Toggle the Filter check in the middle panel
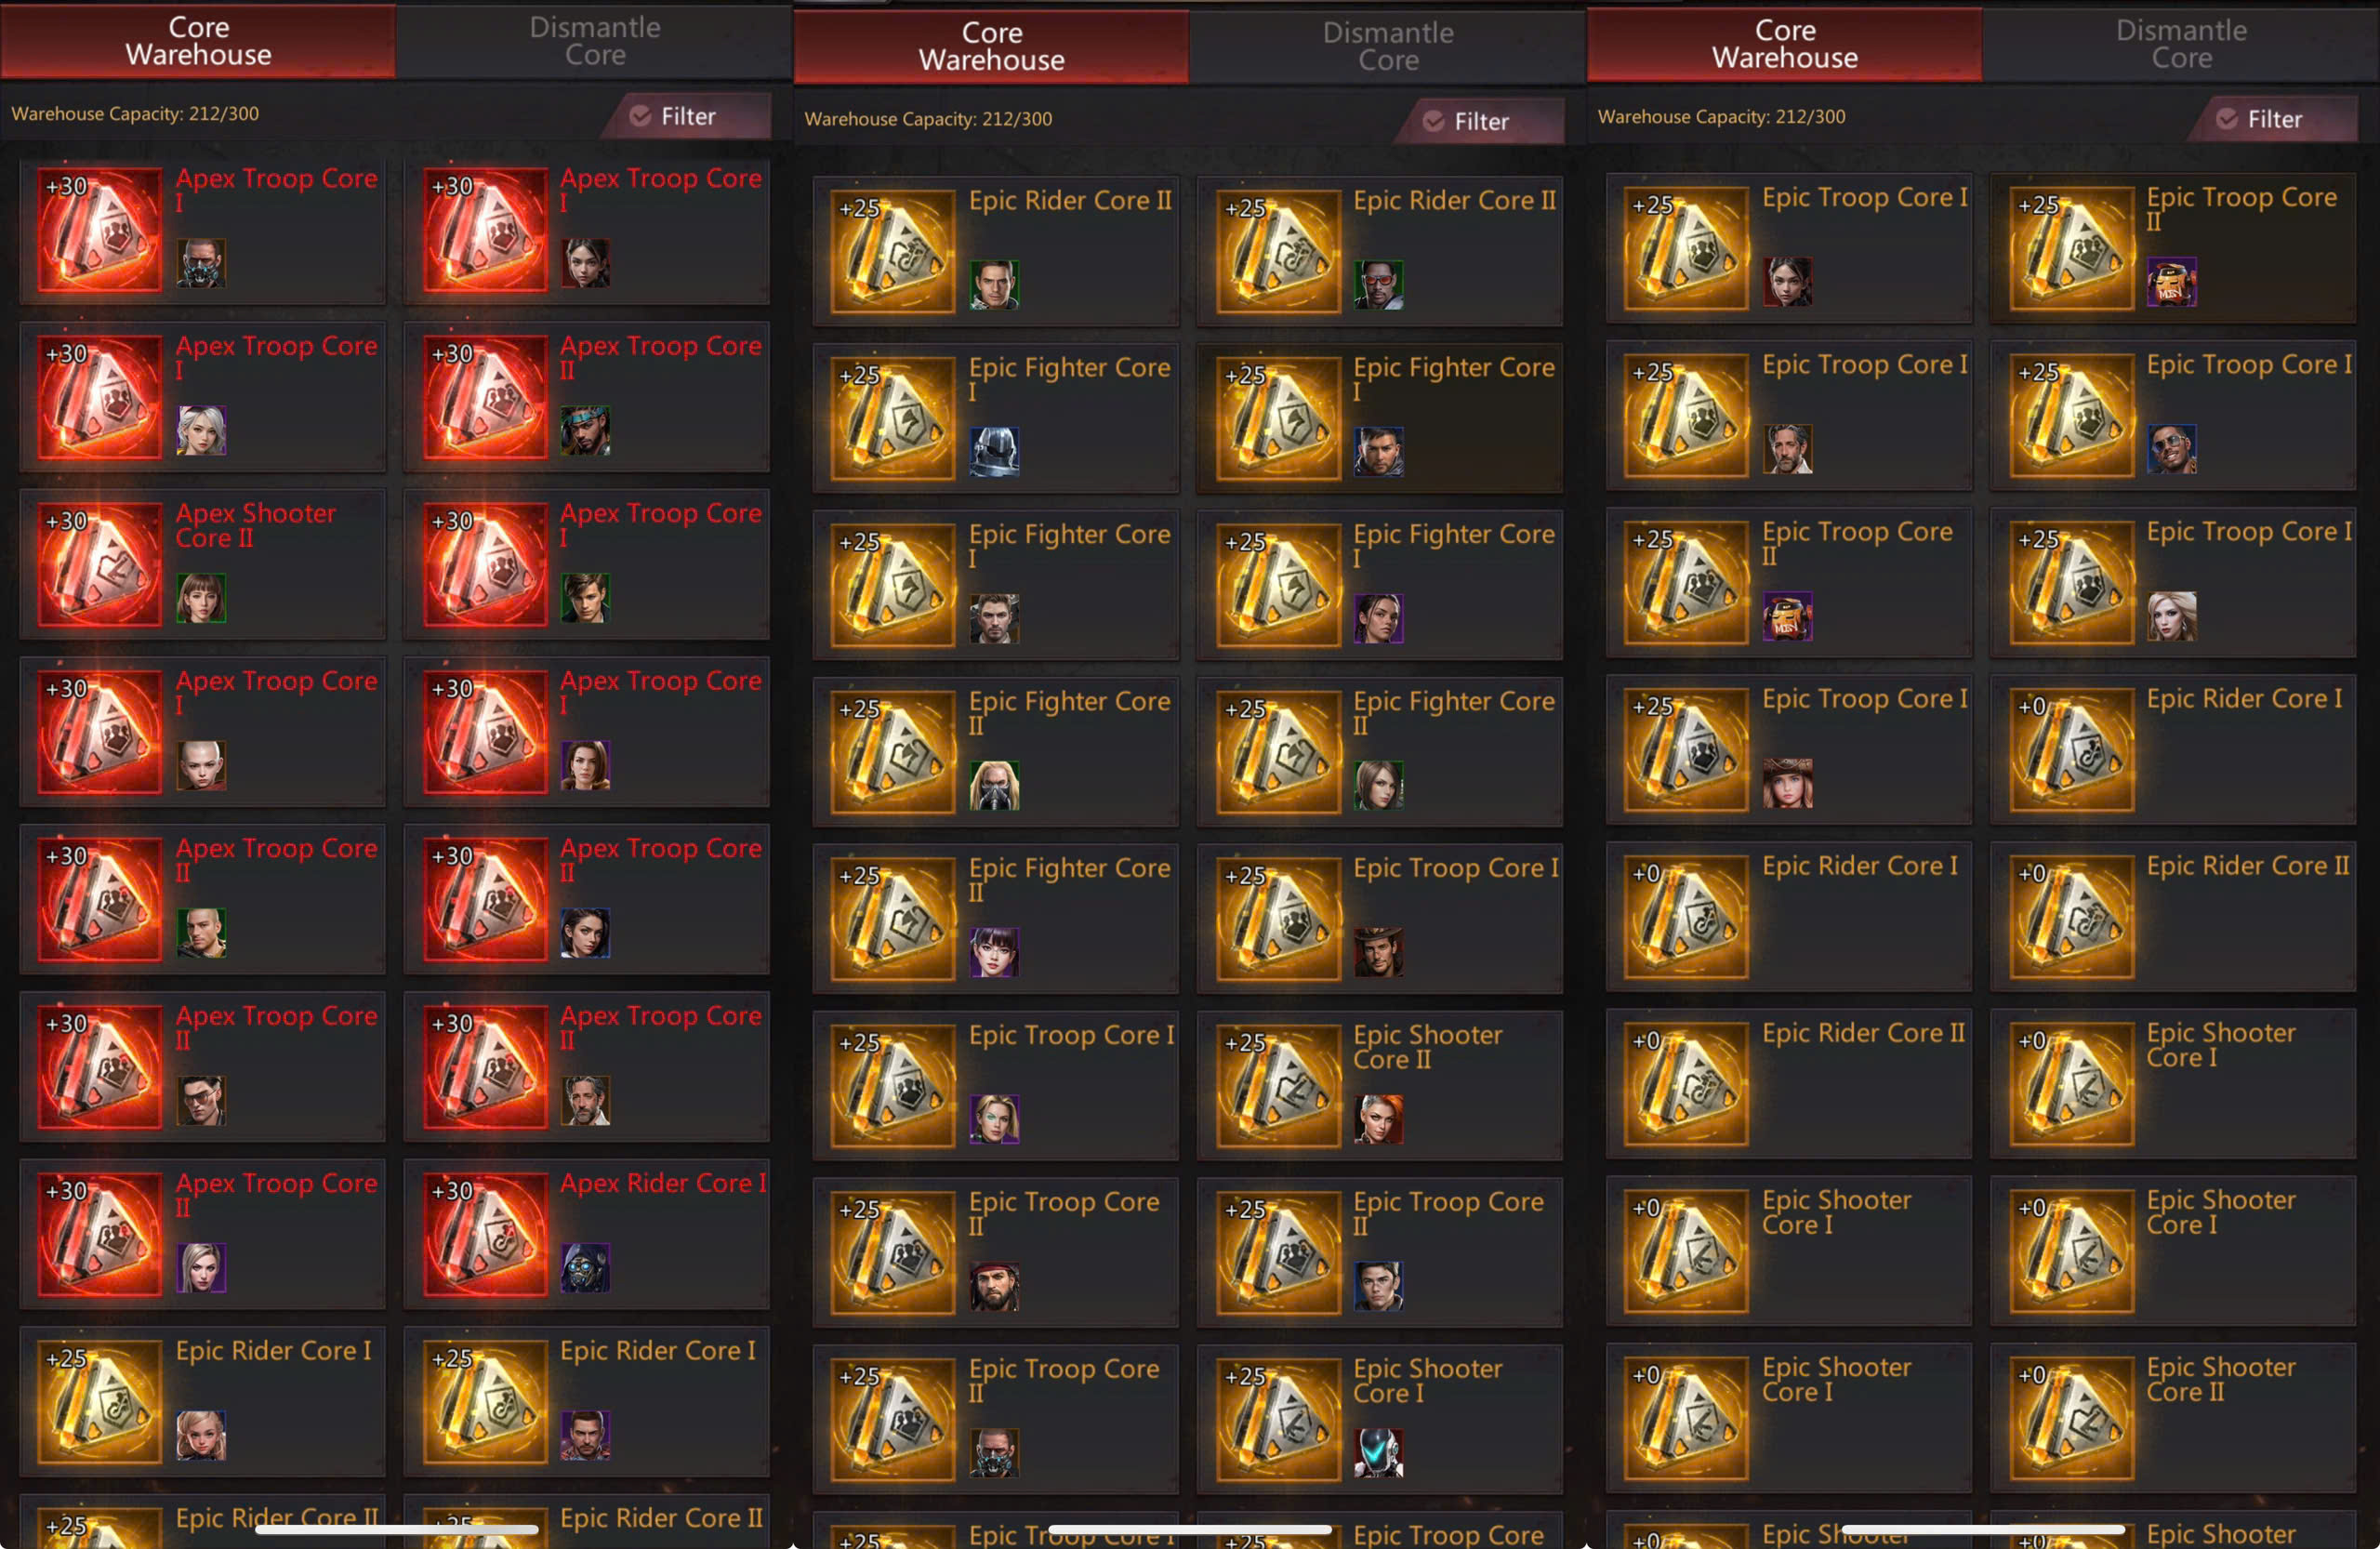The image size is (2380, 1549). (x=1433, y=121)
